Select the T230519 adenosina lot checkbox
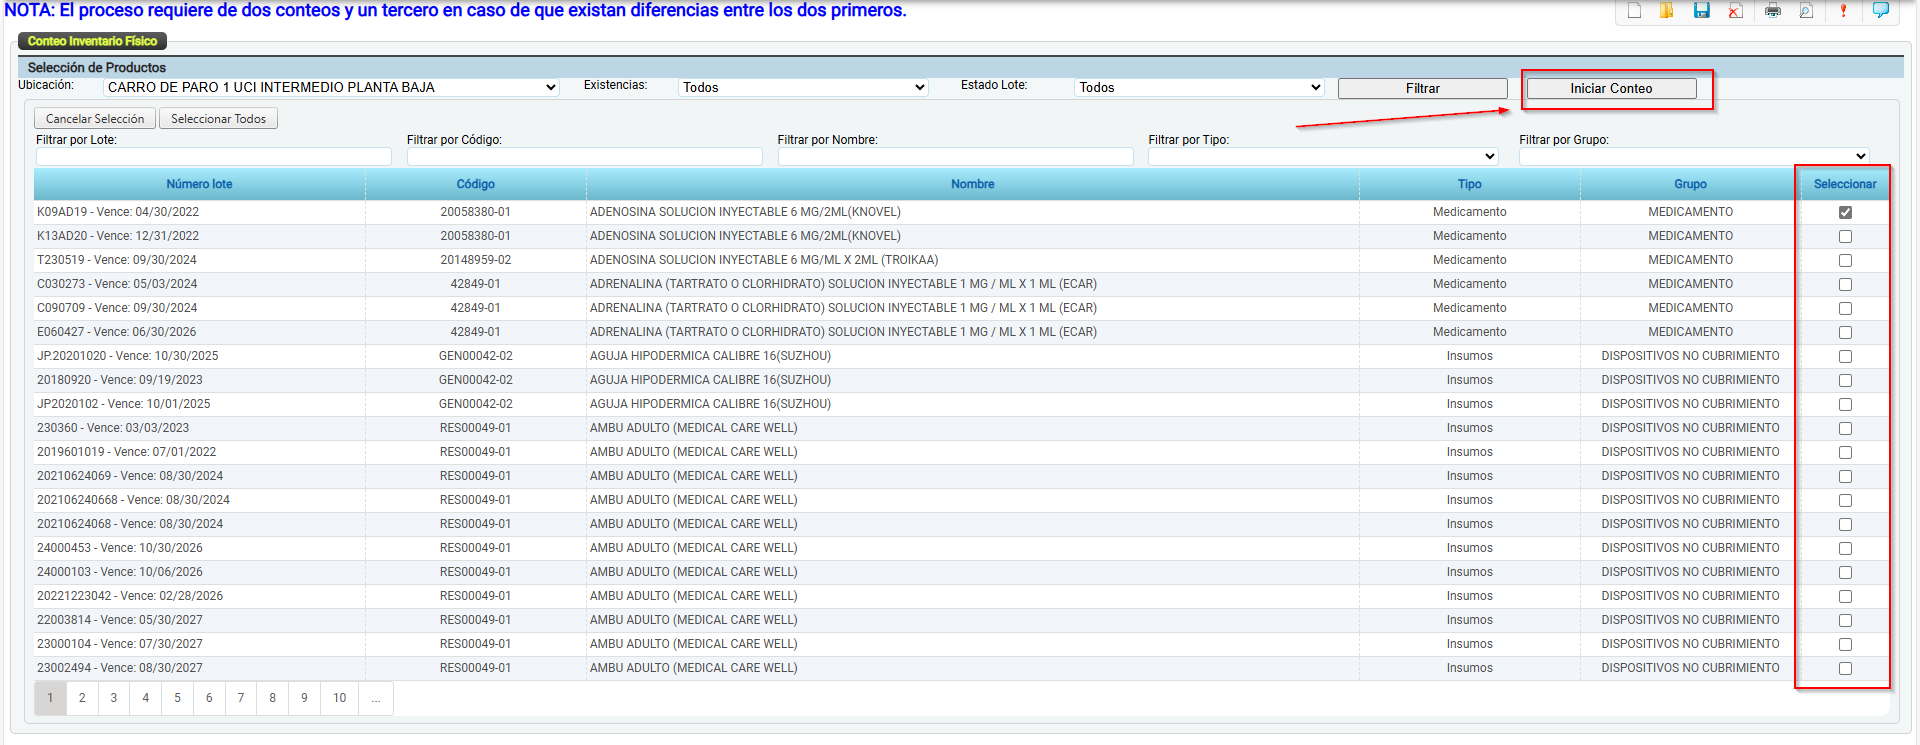The width and height of the screenshot is (1920, 745). pos(1845,260)
